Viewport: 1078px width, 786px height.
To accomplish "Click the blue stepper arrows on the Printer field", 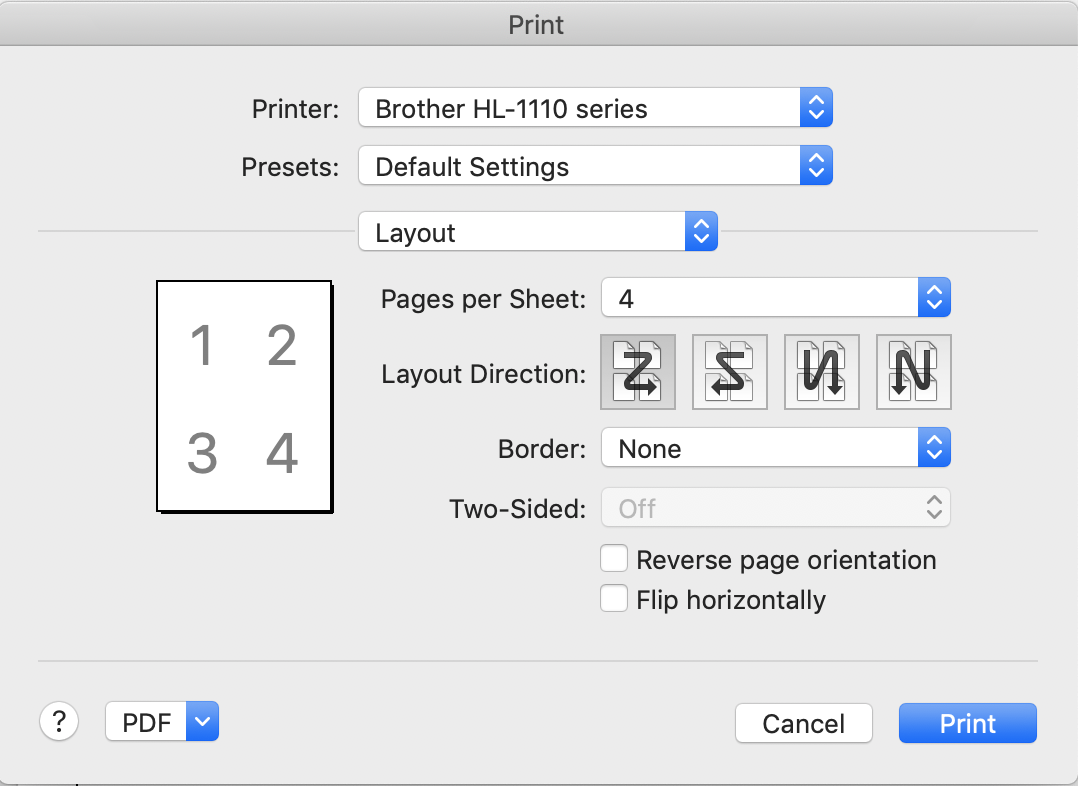I will pyautogui.click(x=816, y=108).
